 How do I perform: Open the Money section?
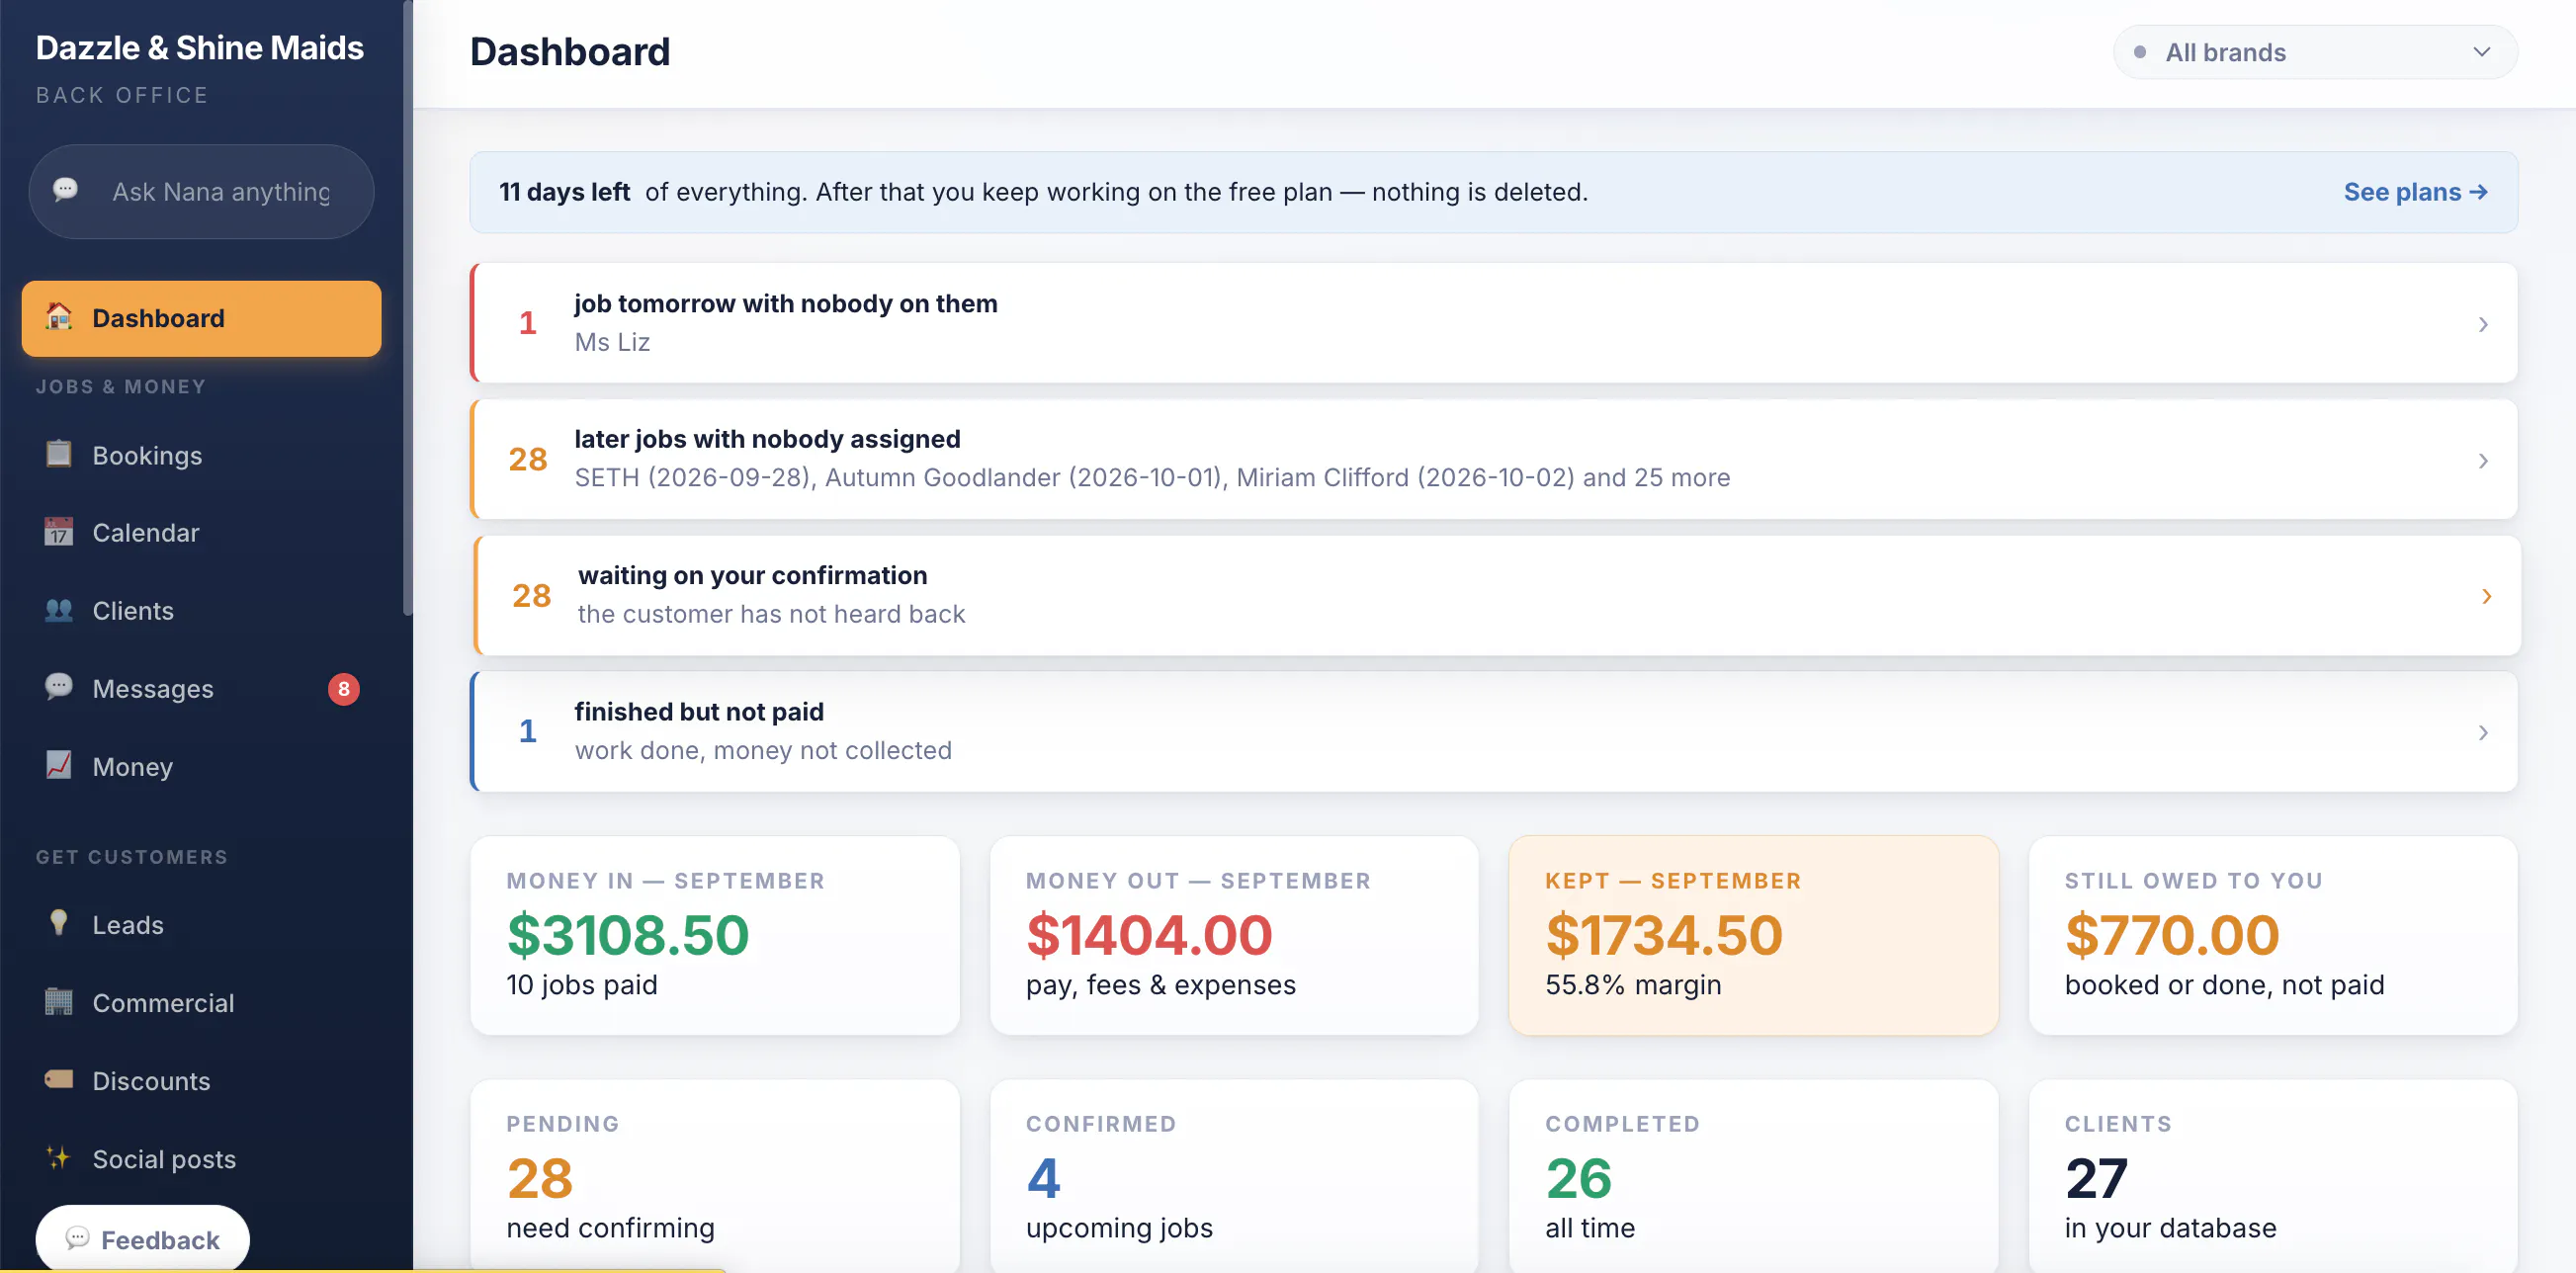(x=201, y=767)
